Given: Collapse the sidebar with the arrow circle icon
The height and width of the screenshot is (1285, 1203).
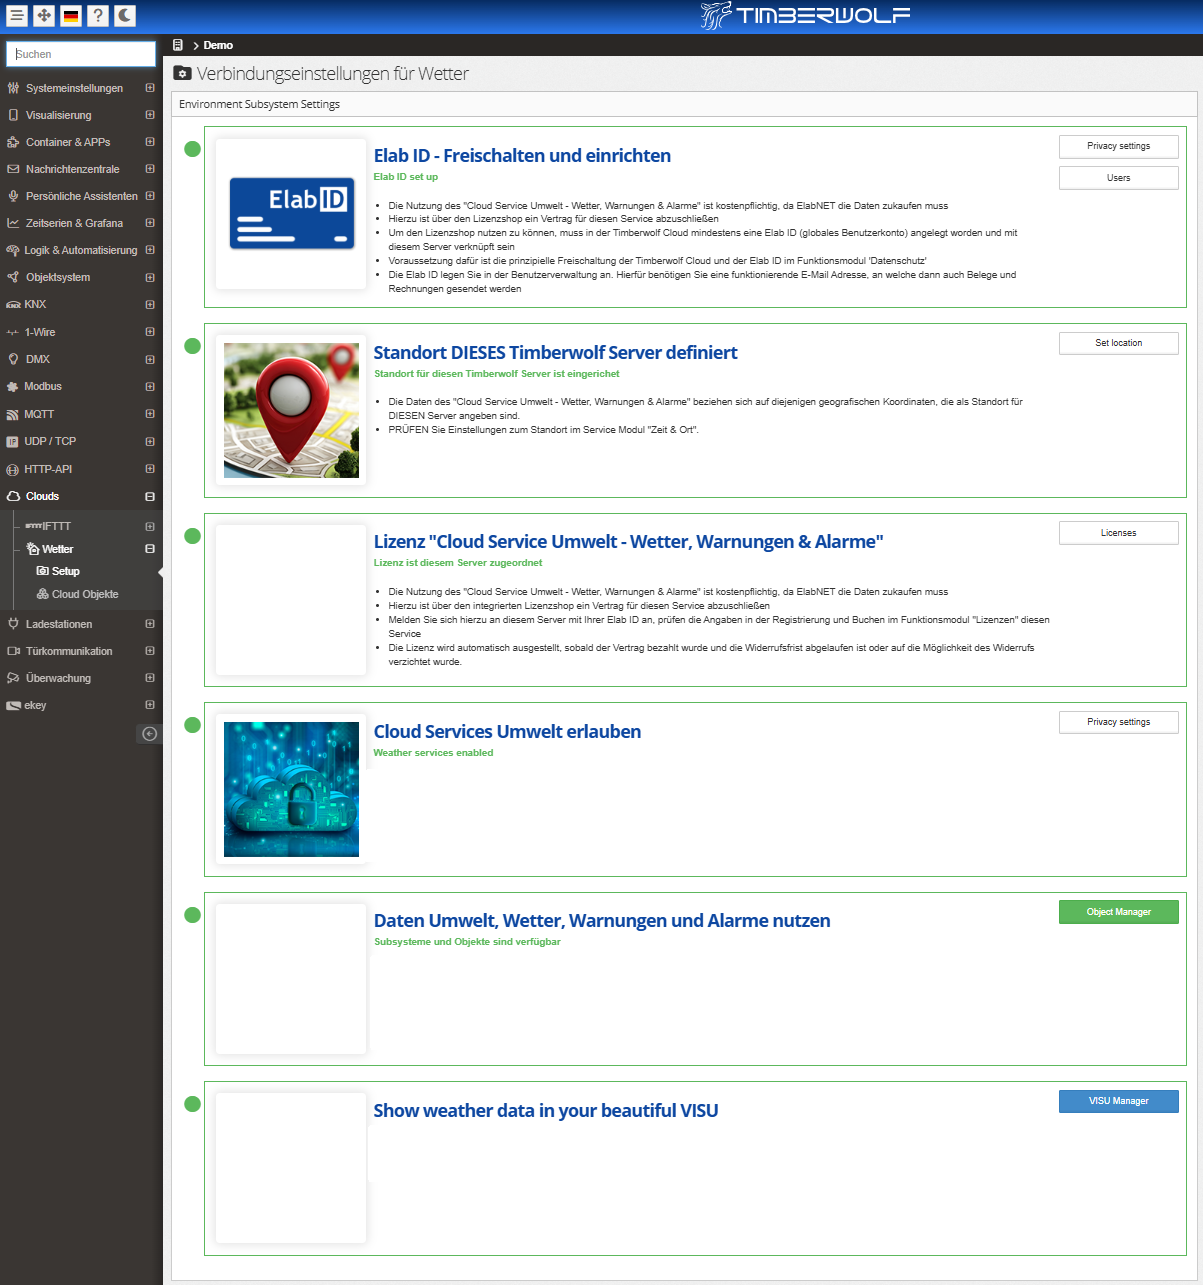Looking at the screenshot, I should tap(149, 734).
